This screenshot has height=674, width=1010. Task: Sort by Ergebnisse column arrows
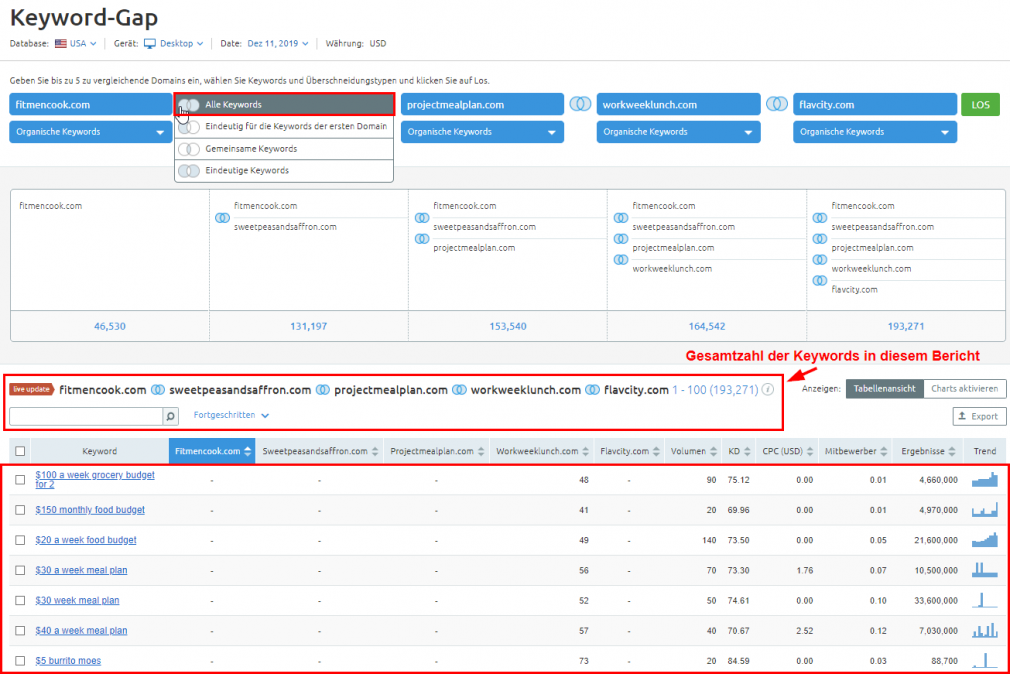(x=952, y=452)
